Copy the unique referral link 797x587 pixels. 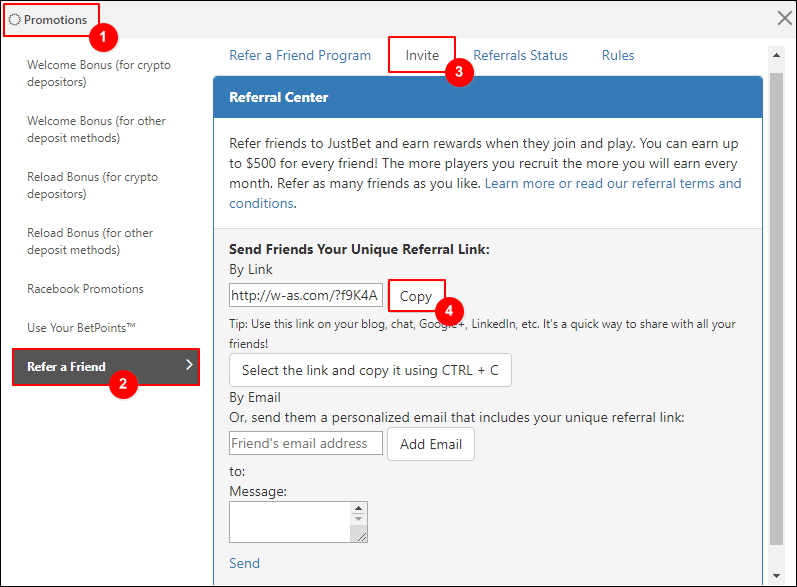(x=416, y=296)
